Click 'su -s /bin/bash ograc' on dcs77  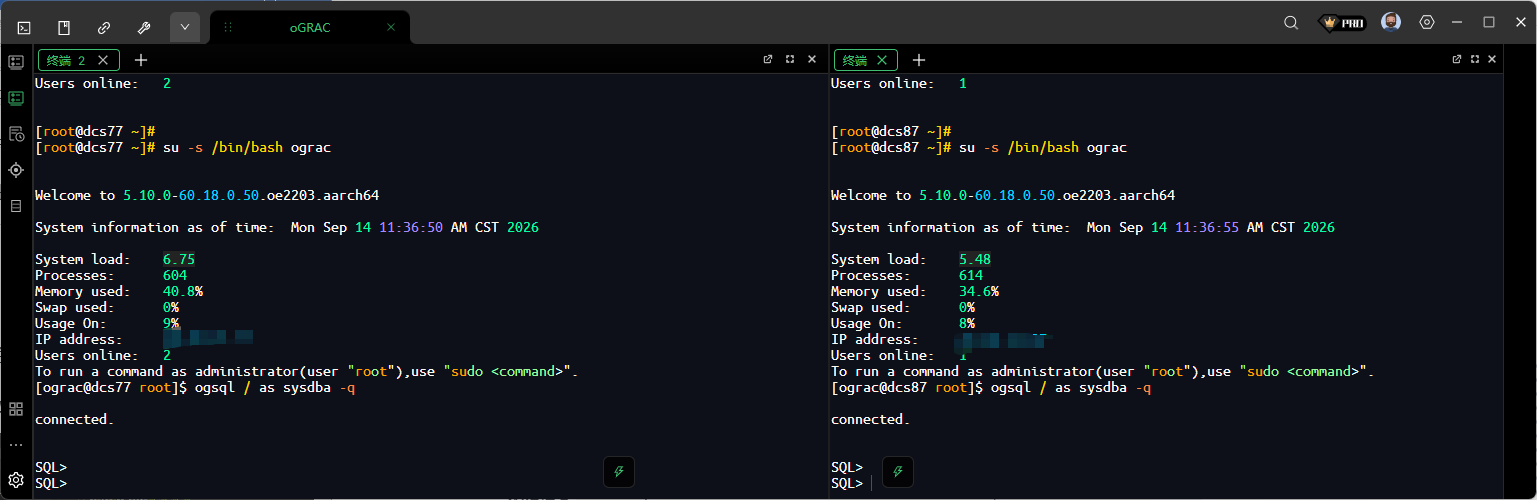[x=247, y=148]
